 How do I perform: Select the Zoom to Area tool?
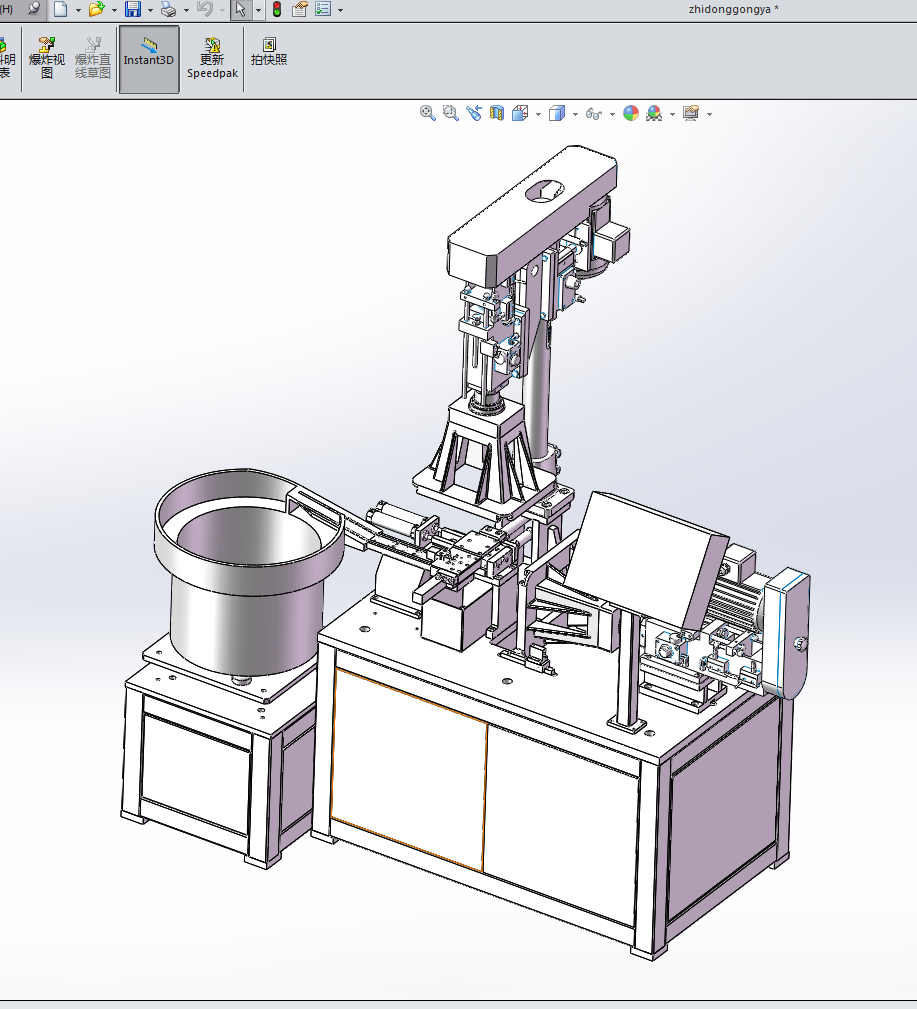451,114
